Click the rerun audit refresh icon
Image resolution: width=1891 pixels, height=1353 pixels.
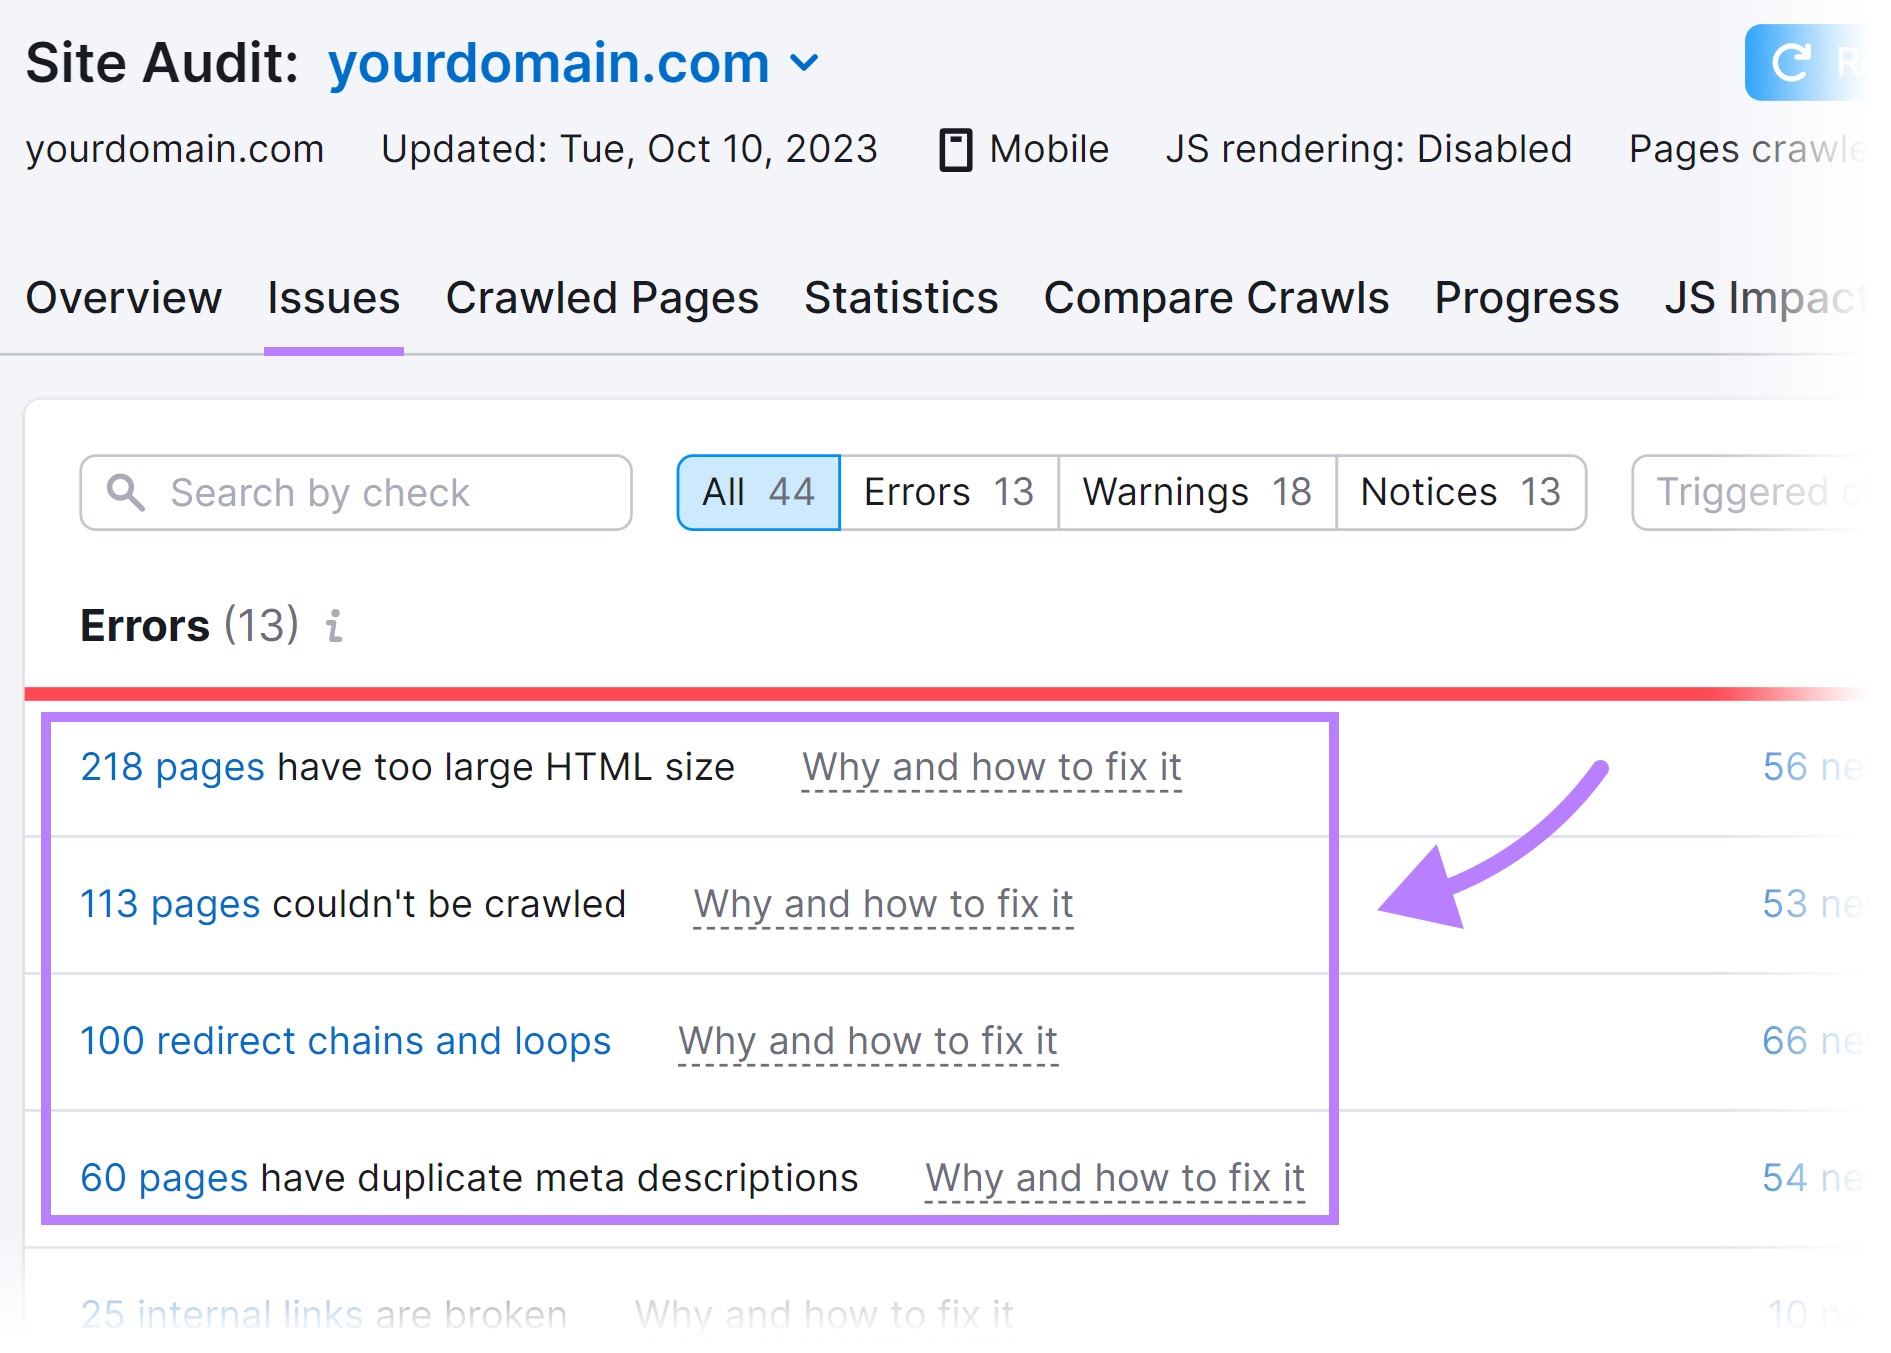[1793, 64]
